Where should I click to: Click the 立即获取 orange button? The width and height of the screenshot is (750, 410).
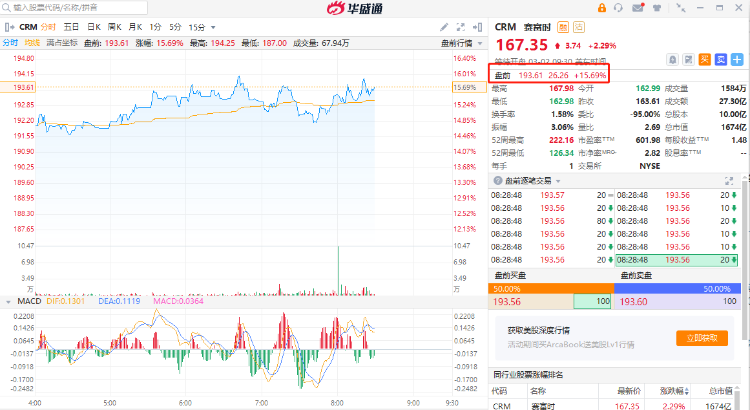702,338
